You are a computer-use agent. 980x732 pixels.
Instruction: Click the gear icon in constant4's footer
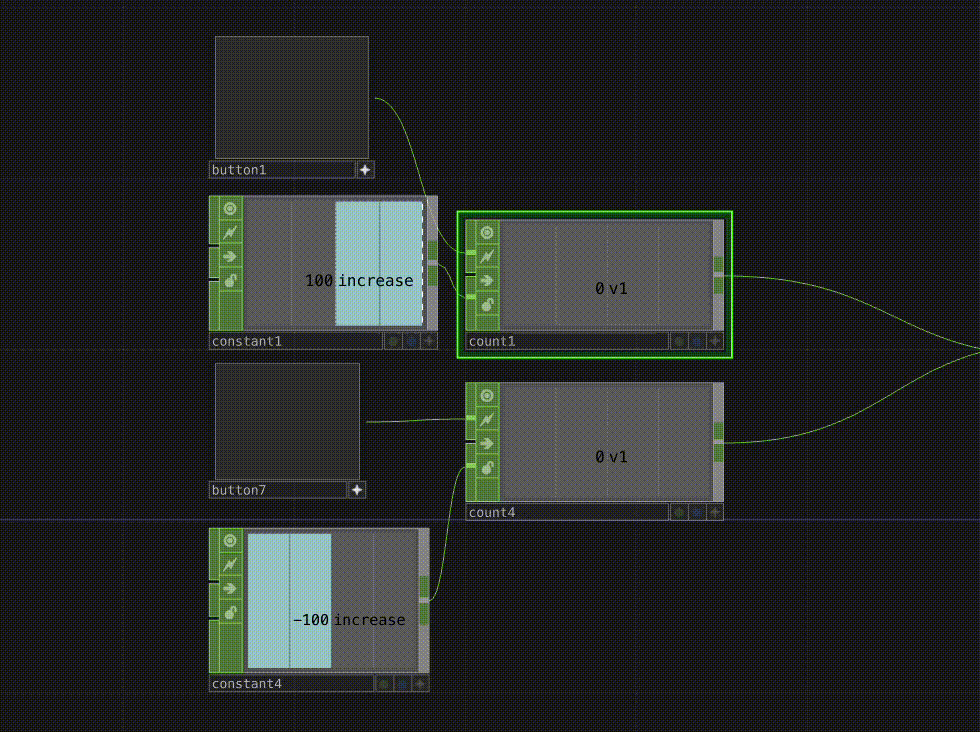point(385,683)
